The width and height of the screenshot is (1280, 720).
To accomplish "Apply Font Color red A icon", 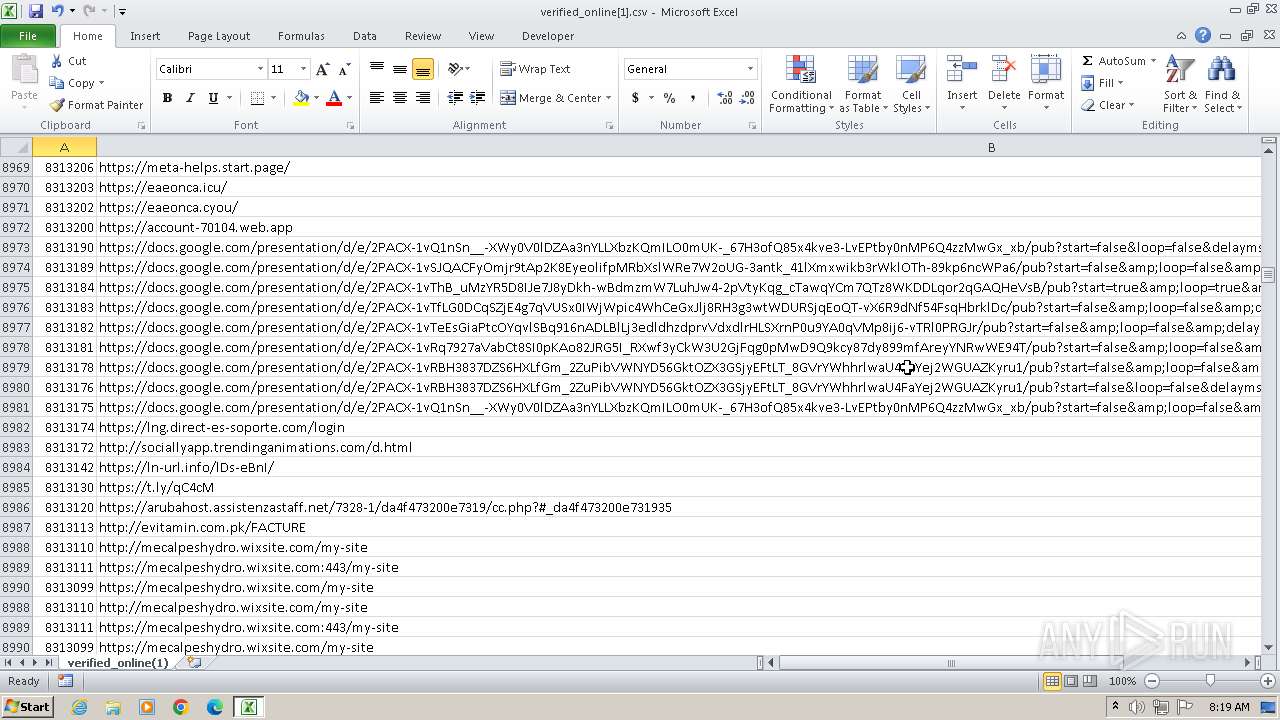I will click(334, 98).
